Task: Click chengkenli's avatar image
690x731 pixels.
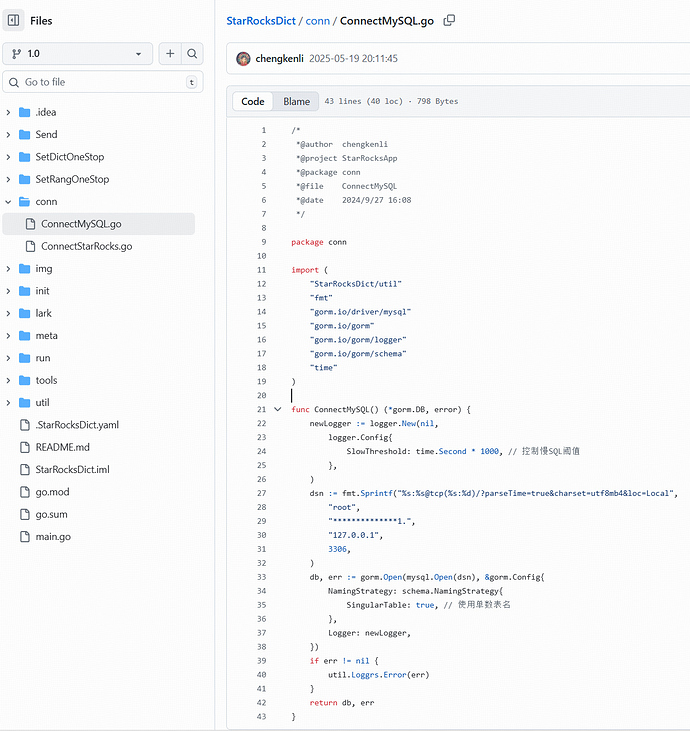Action: coord(243,59)
